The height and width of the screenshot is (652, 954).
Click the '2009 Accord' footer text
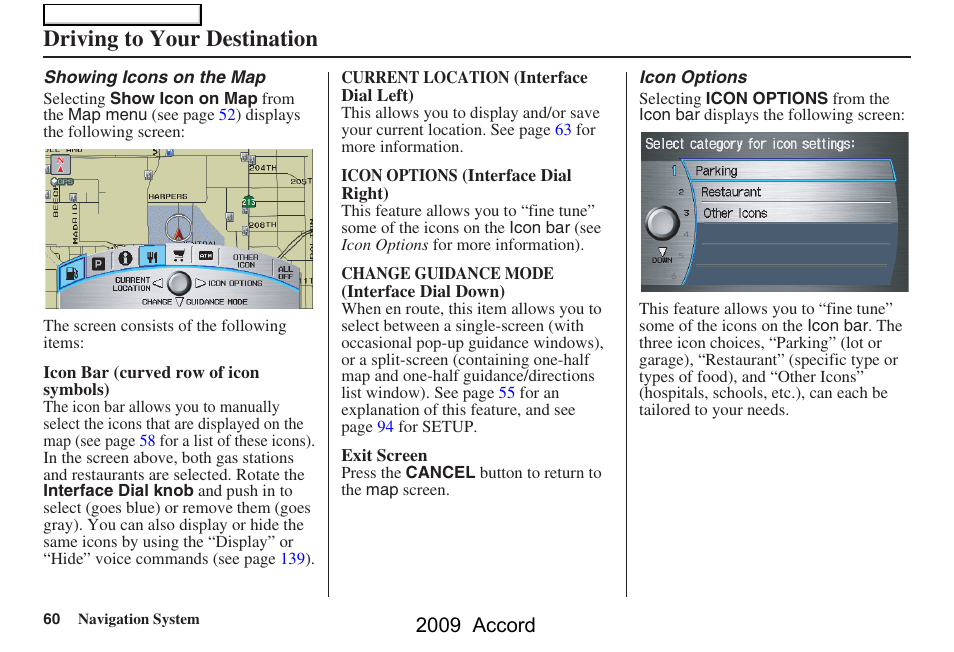tap(475, 625)
